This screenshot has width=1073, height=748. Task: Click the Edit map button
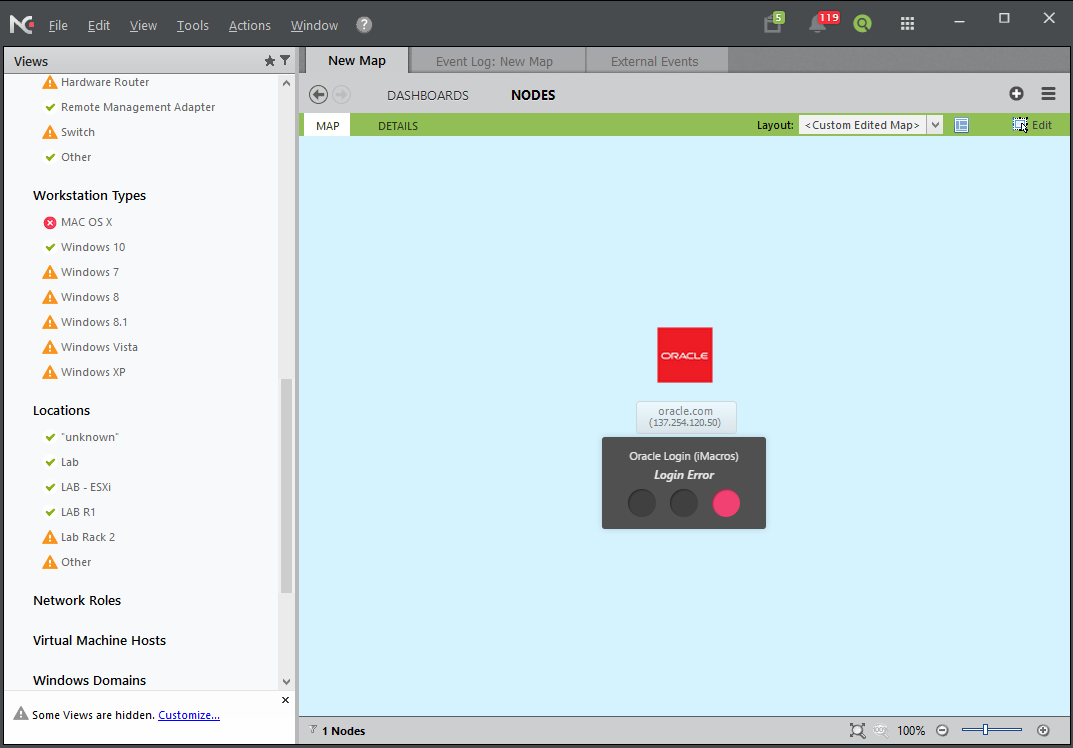tap(1032, 125)
